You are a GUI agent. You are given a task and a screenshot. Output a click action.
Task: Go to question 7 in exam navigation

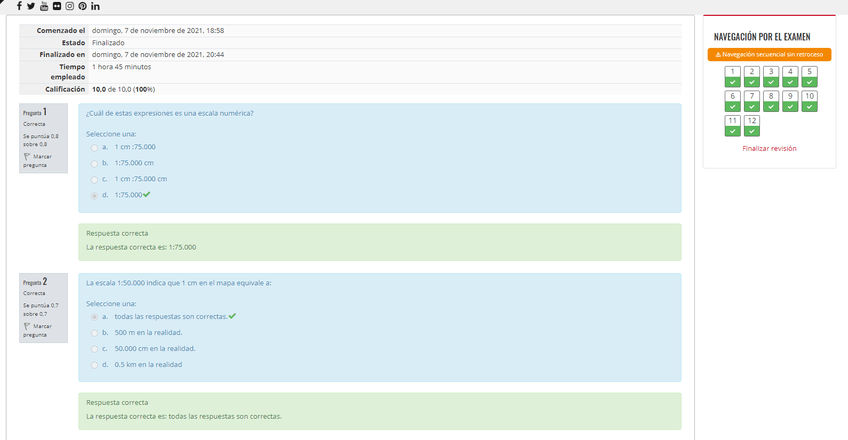pyautogui.click(x=752, y=101)
